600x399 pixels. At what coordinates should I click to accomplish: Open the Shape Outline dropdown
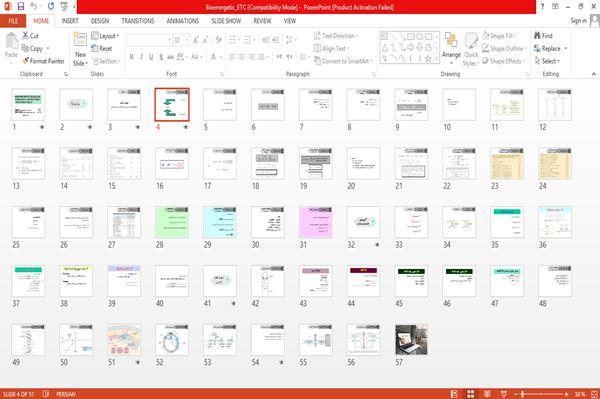tap(504, 49)
